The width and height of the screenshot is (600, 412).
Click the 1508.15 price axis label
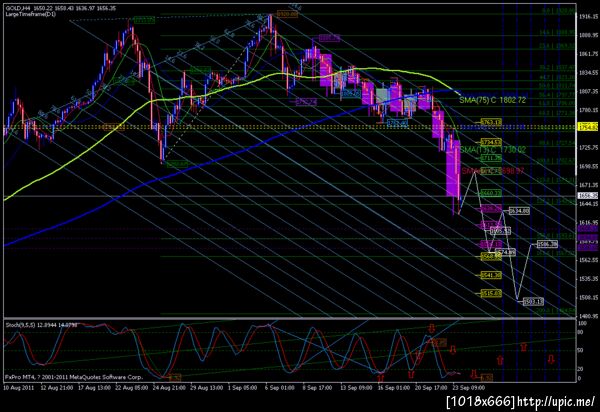point(589,297)
